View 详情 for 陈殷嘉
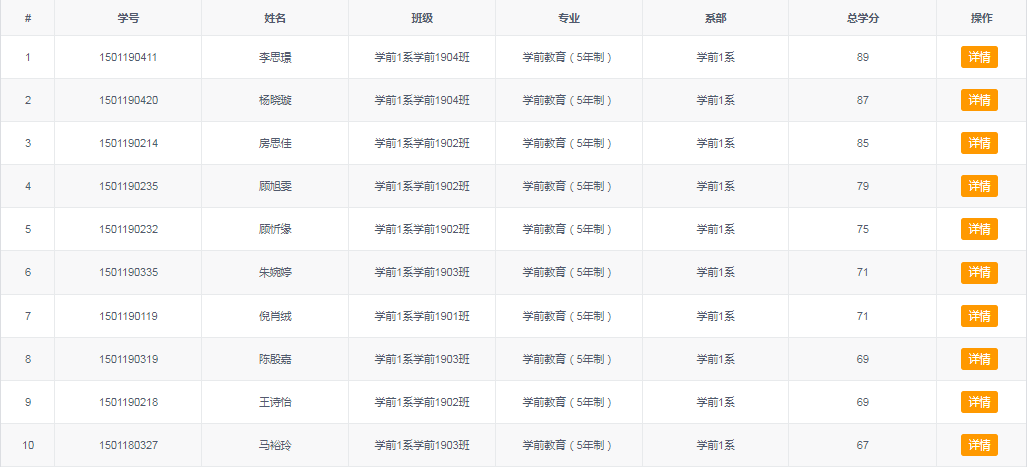Screen dimensions: 1027x468 coord(979,359)
